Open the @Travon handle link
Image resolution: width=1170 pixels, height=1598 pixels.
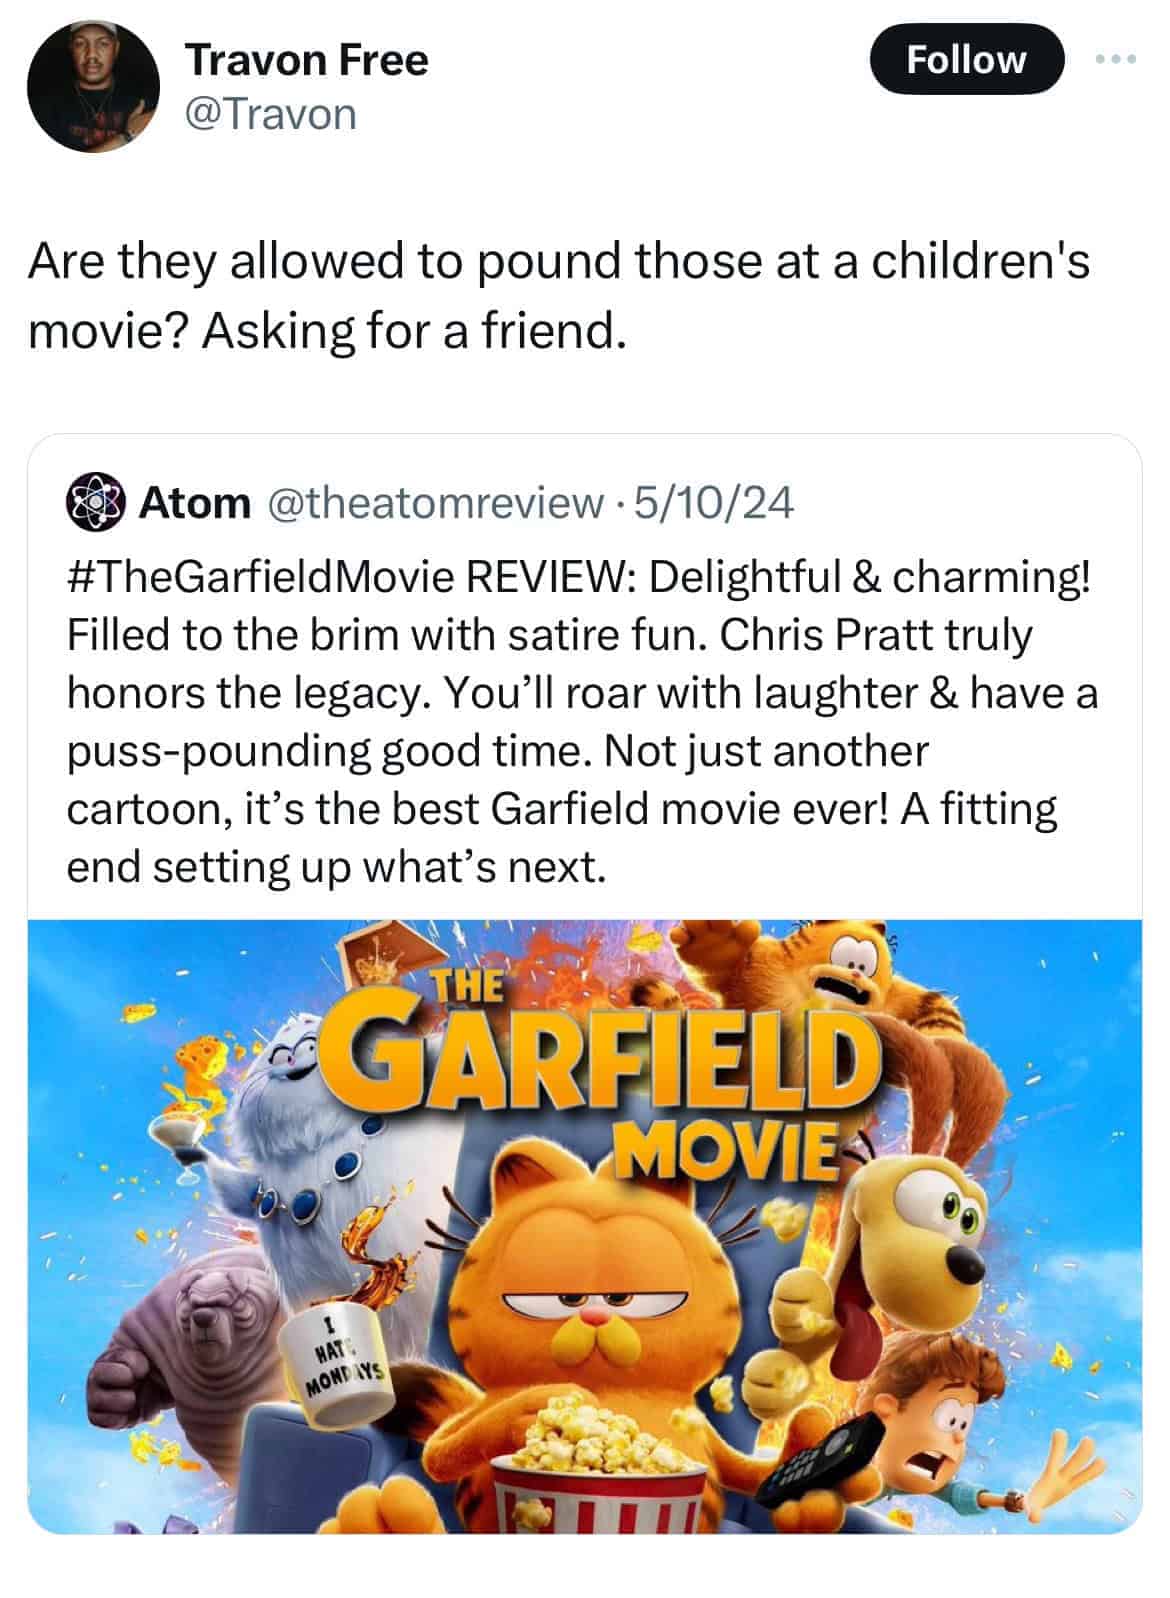tap(270, 113)
